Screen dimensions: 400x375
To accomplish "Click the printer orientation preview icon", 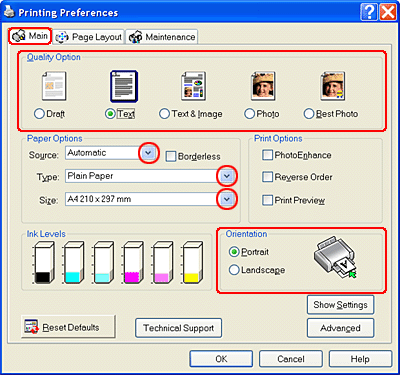I will tap(335, 257).
